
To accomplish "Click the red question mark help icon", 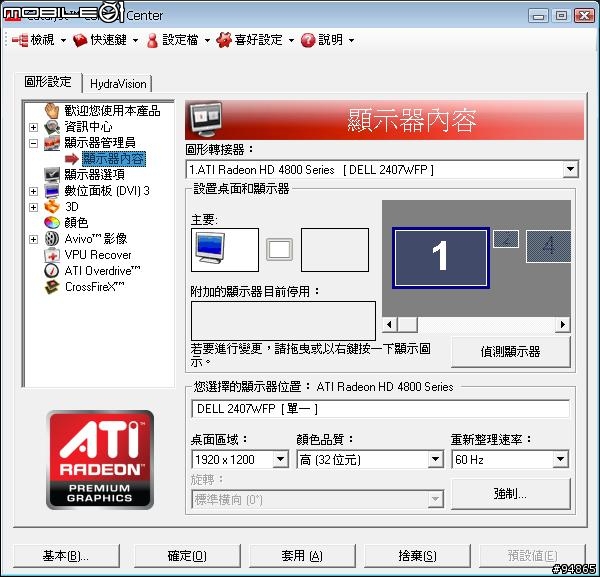I will click(308, 40).
